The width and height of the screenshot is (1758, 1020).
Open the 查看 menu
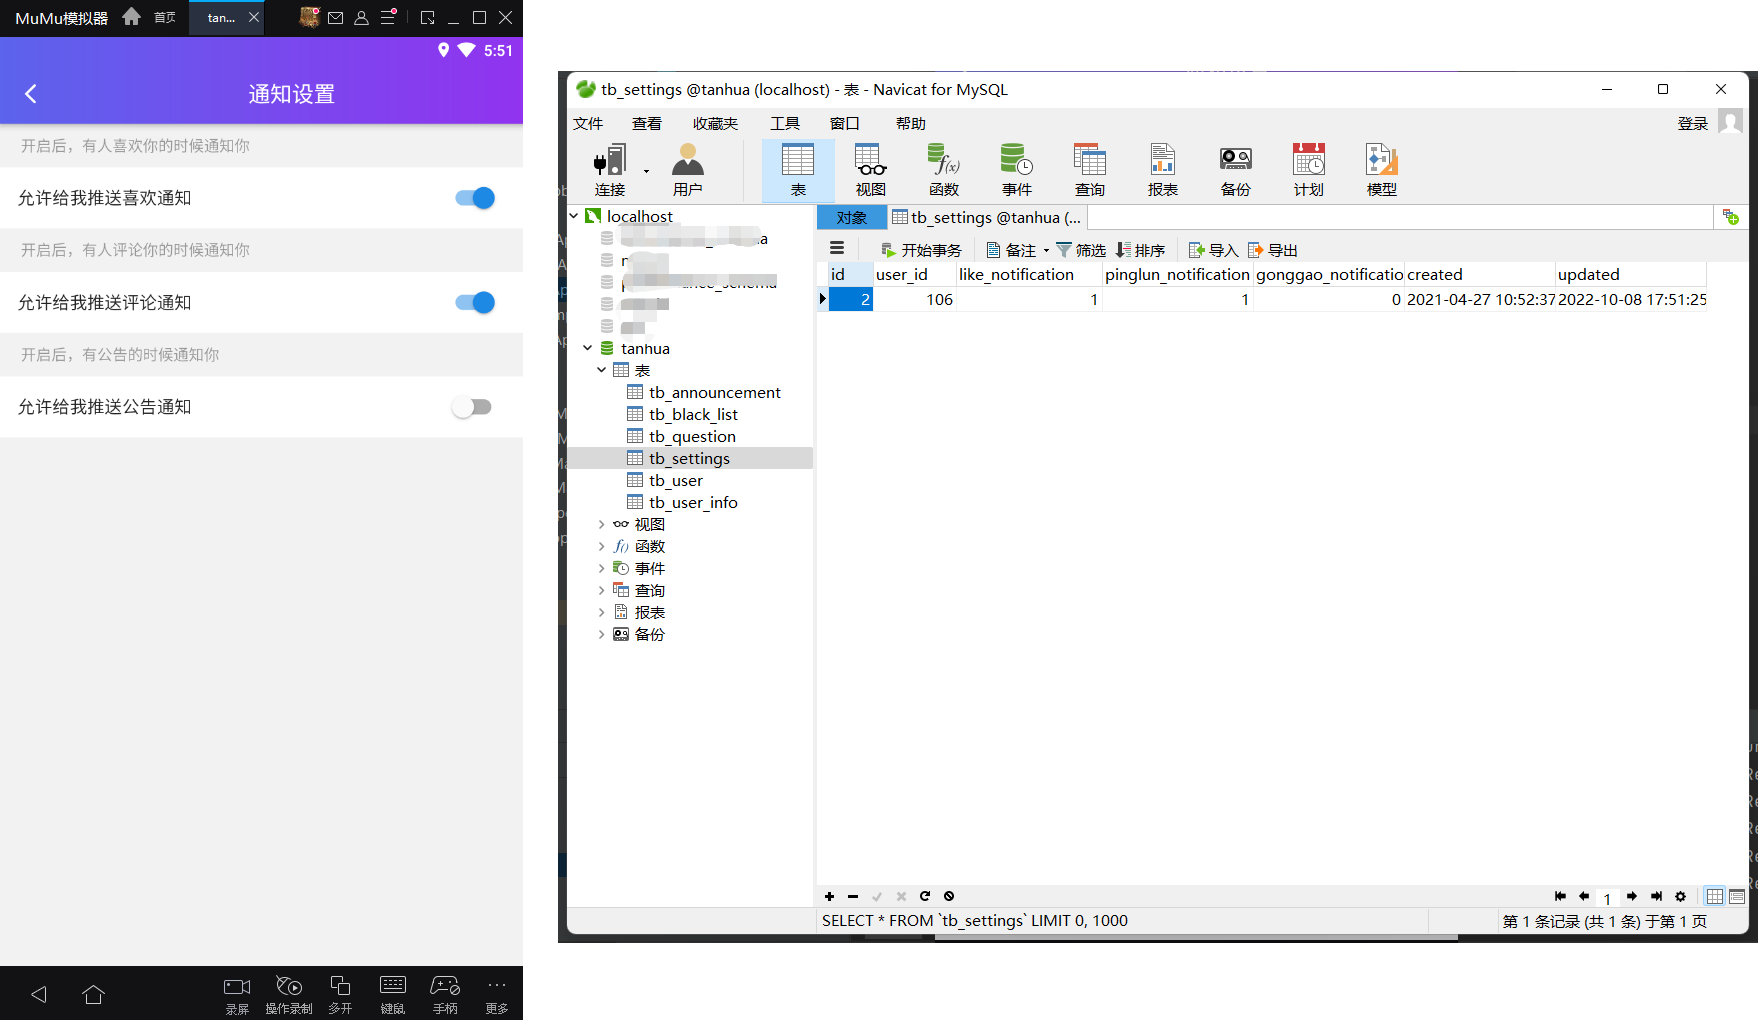[647, 124]
